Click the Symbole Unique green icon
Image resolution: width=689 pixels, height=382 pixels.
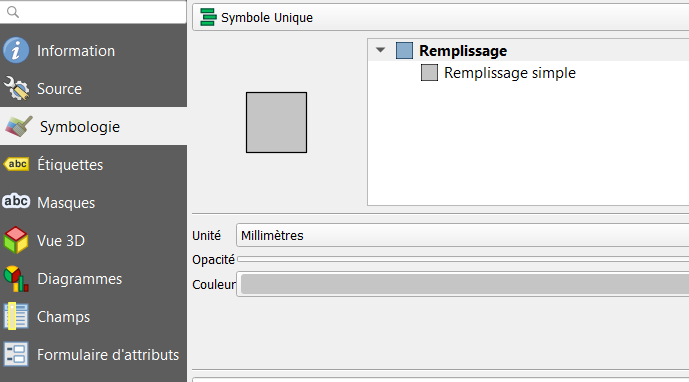tap(208, 17)
